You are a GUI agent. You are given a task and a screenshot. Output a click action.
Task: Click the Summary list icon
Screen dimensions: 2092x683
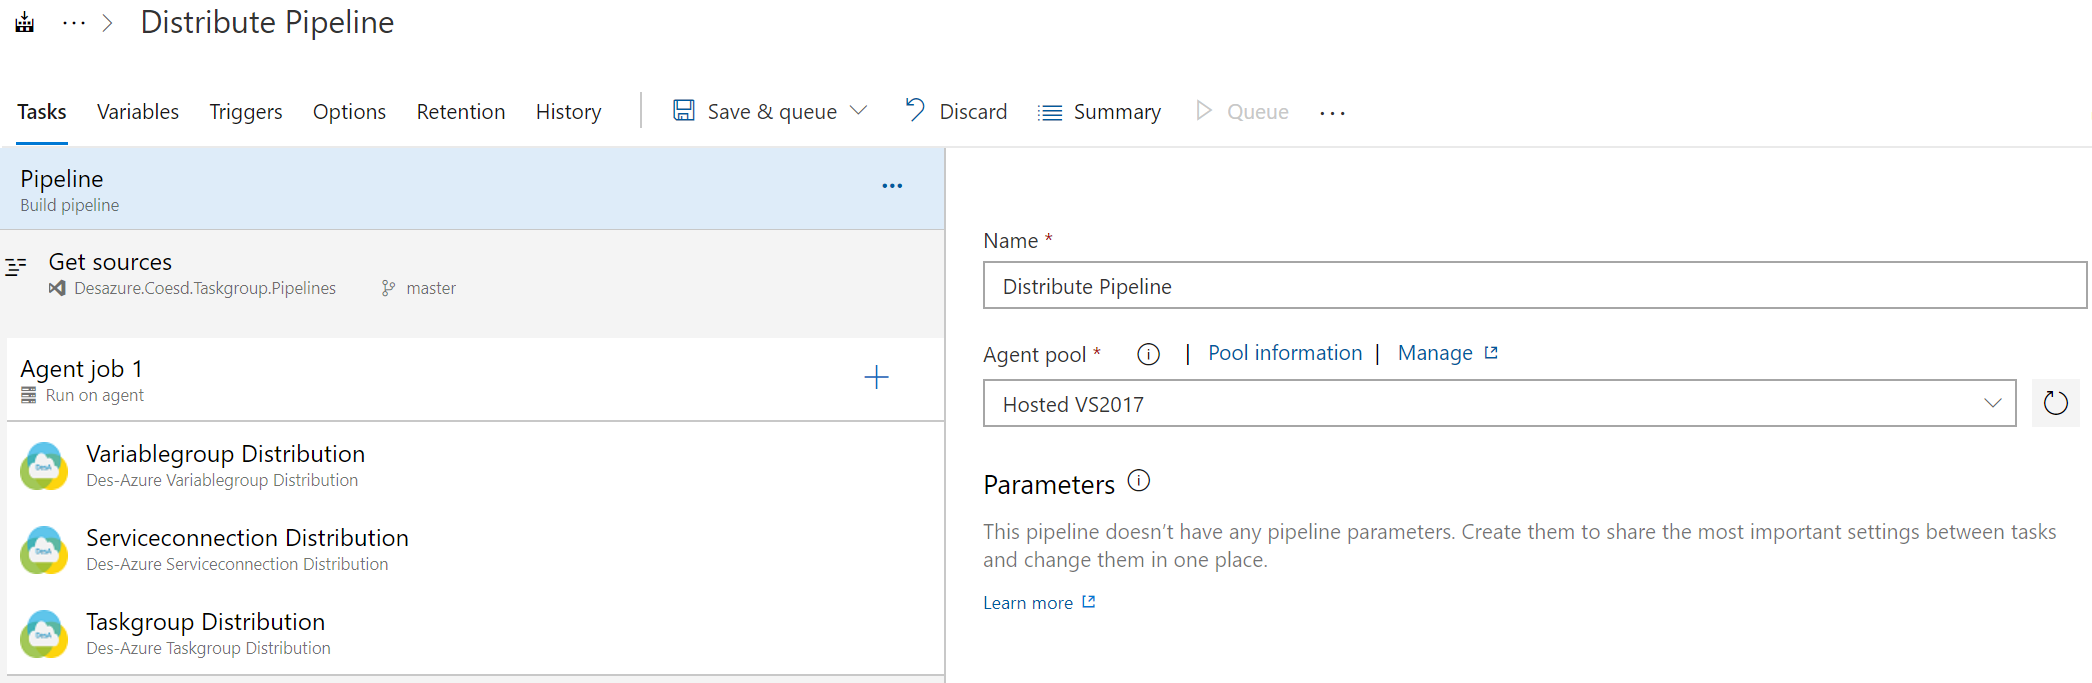pos(1050,113)
